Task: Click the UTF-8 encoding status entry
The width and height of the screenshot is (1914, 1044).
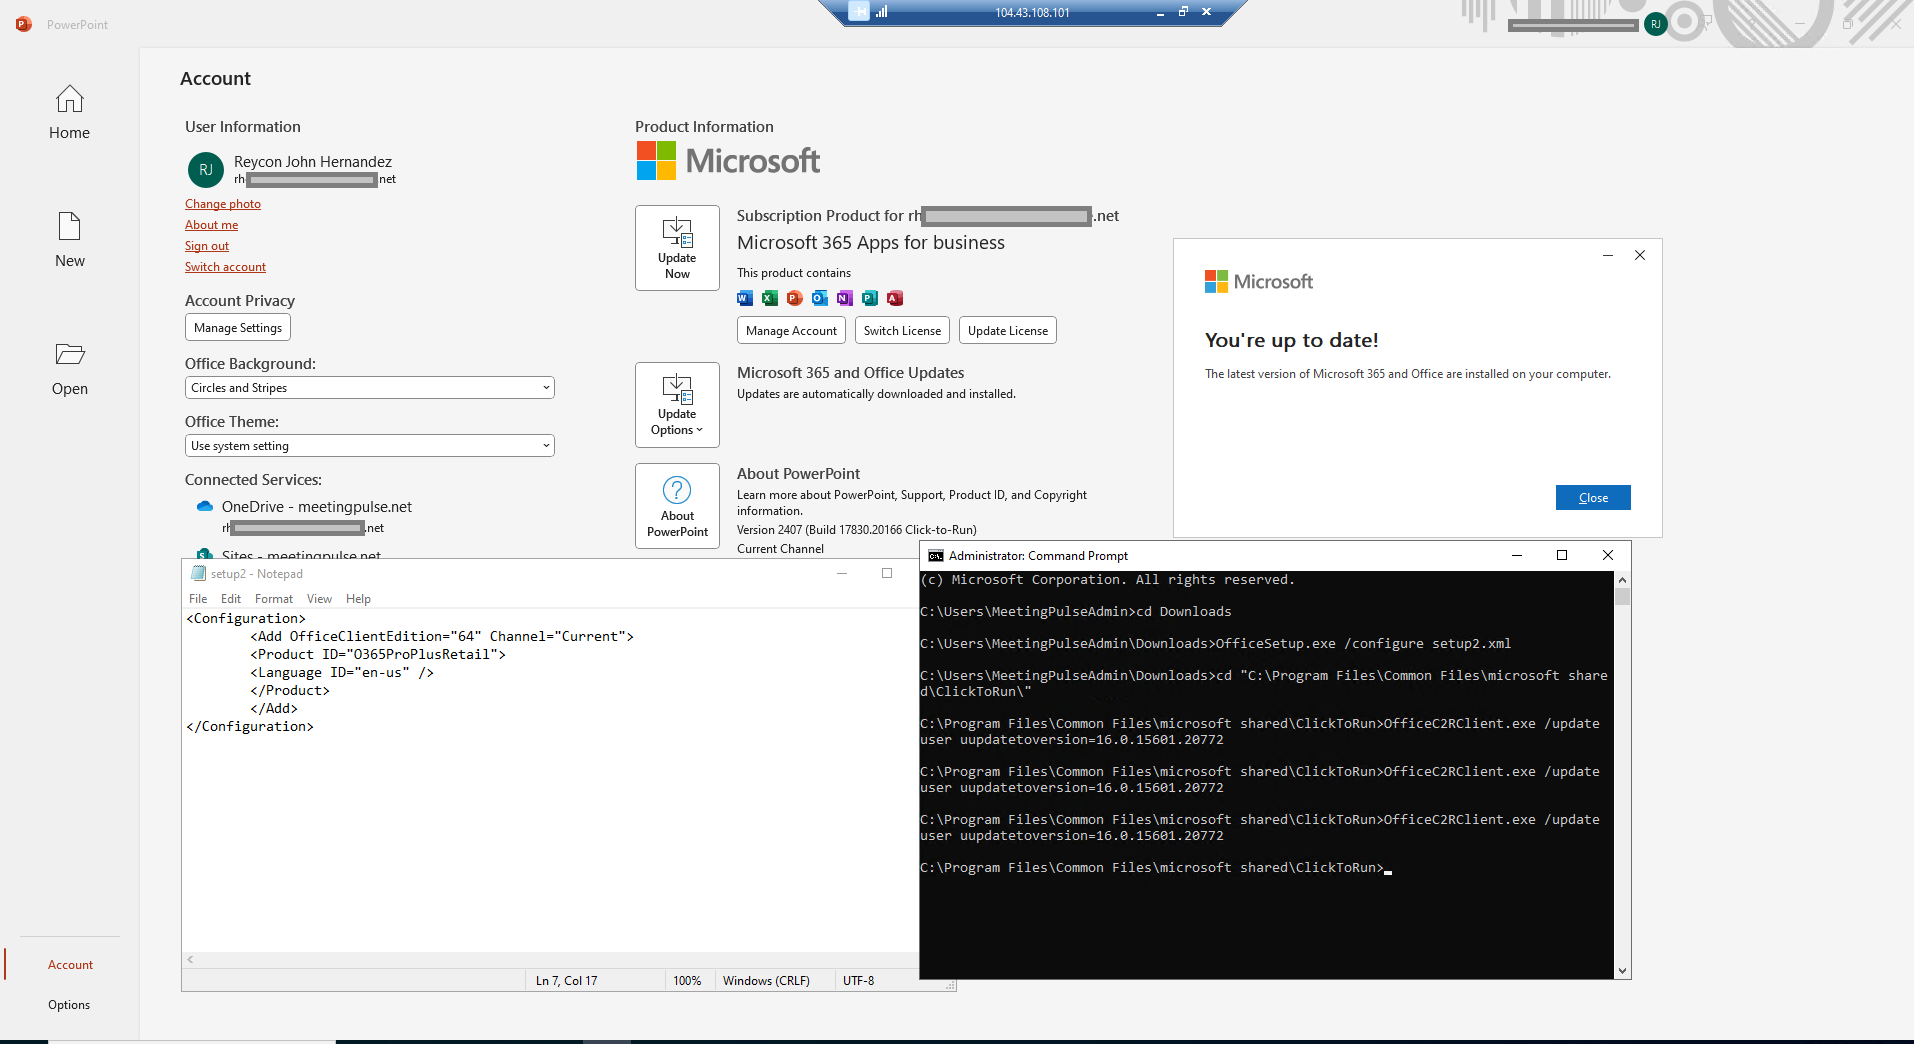Action: pyautogui.click(x=858, y=981)
